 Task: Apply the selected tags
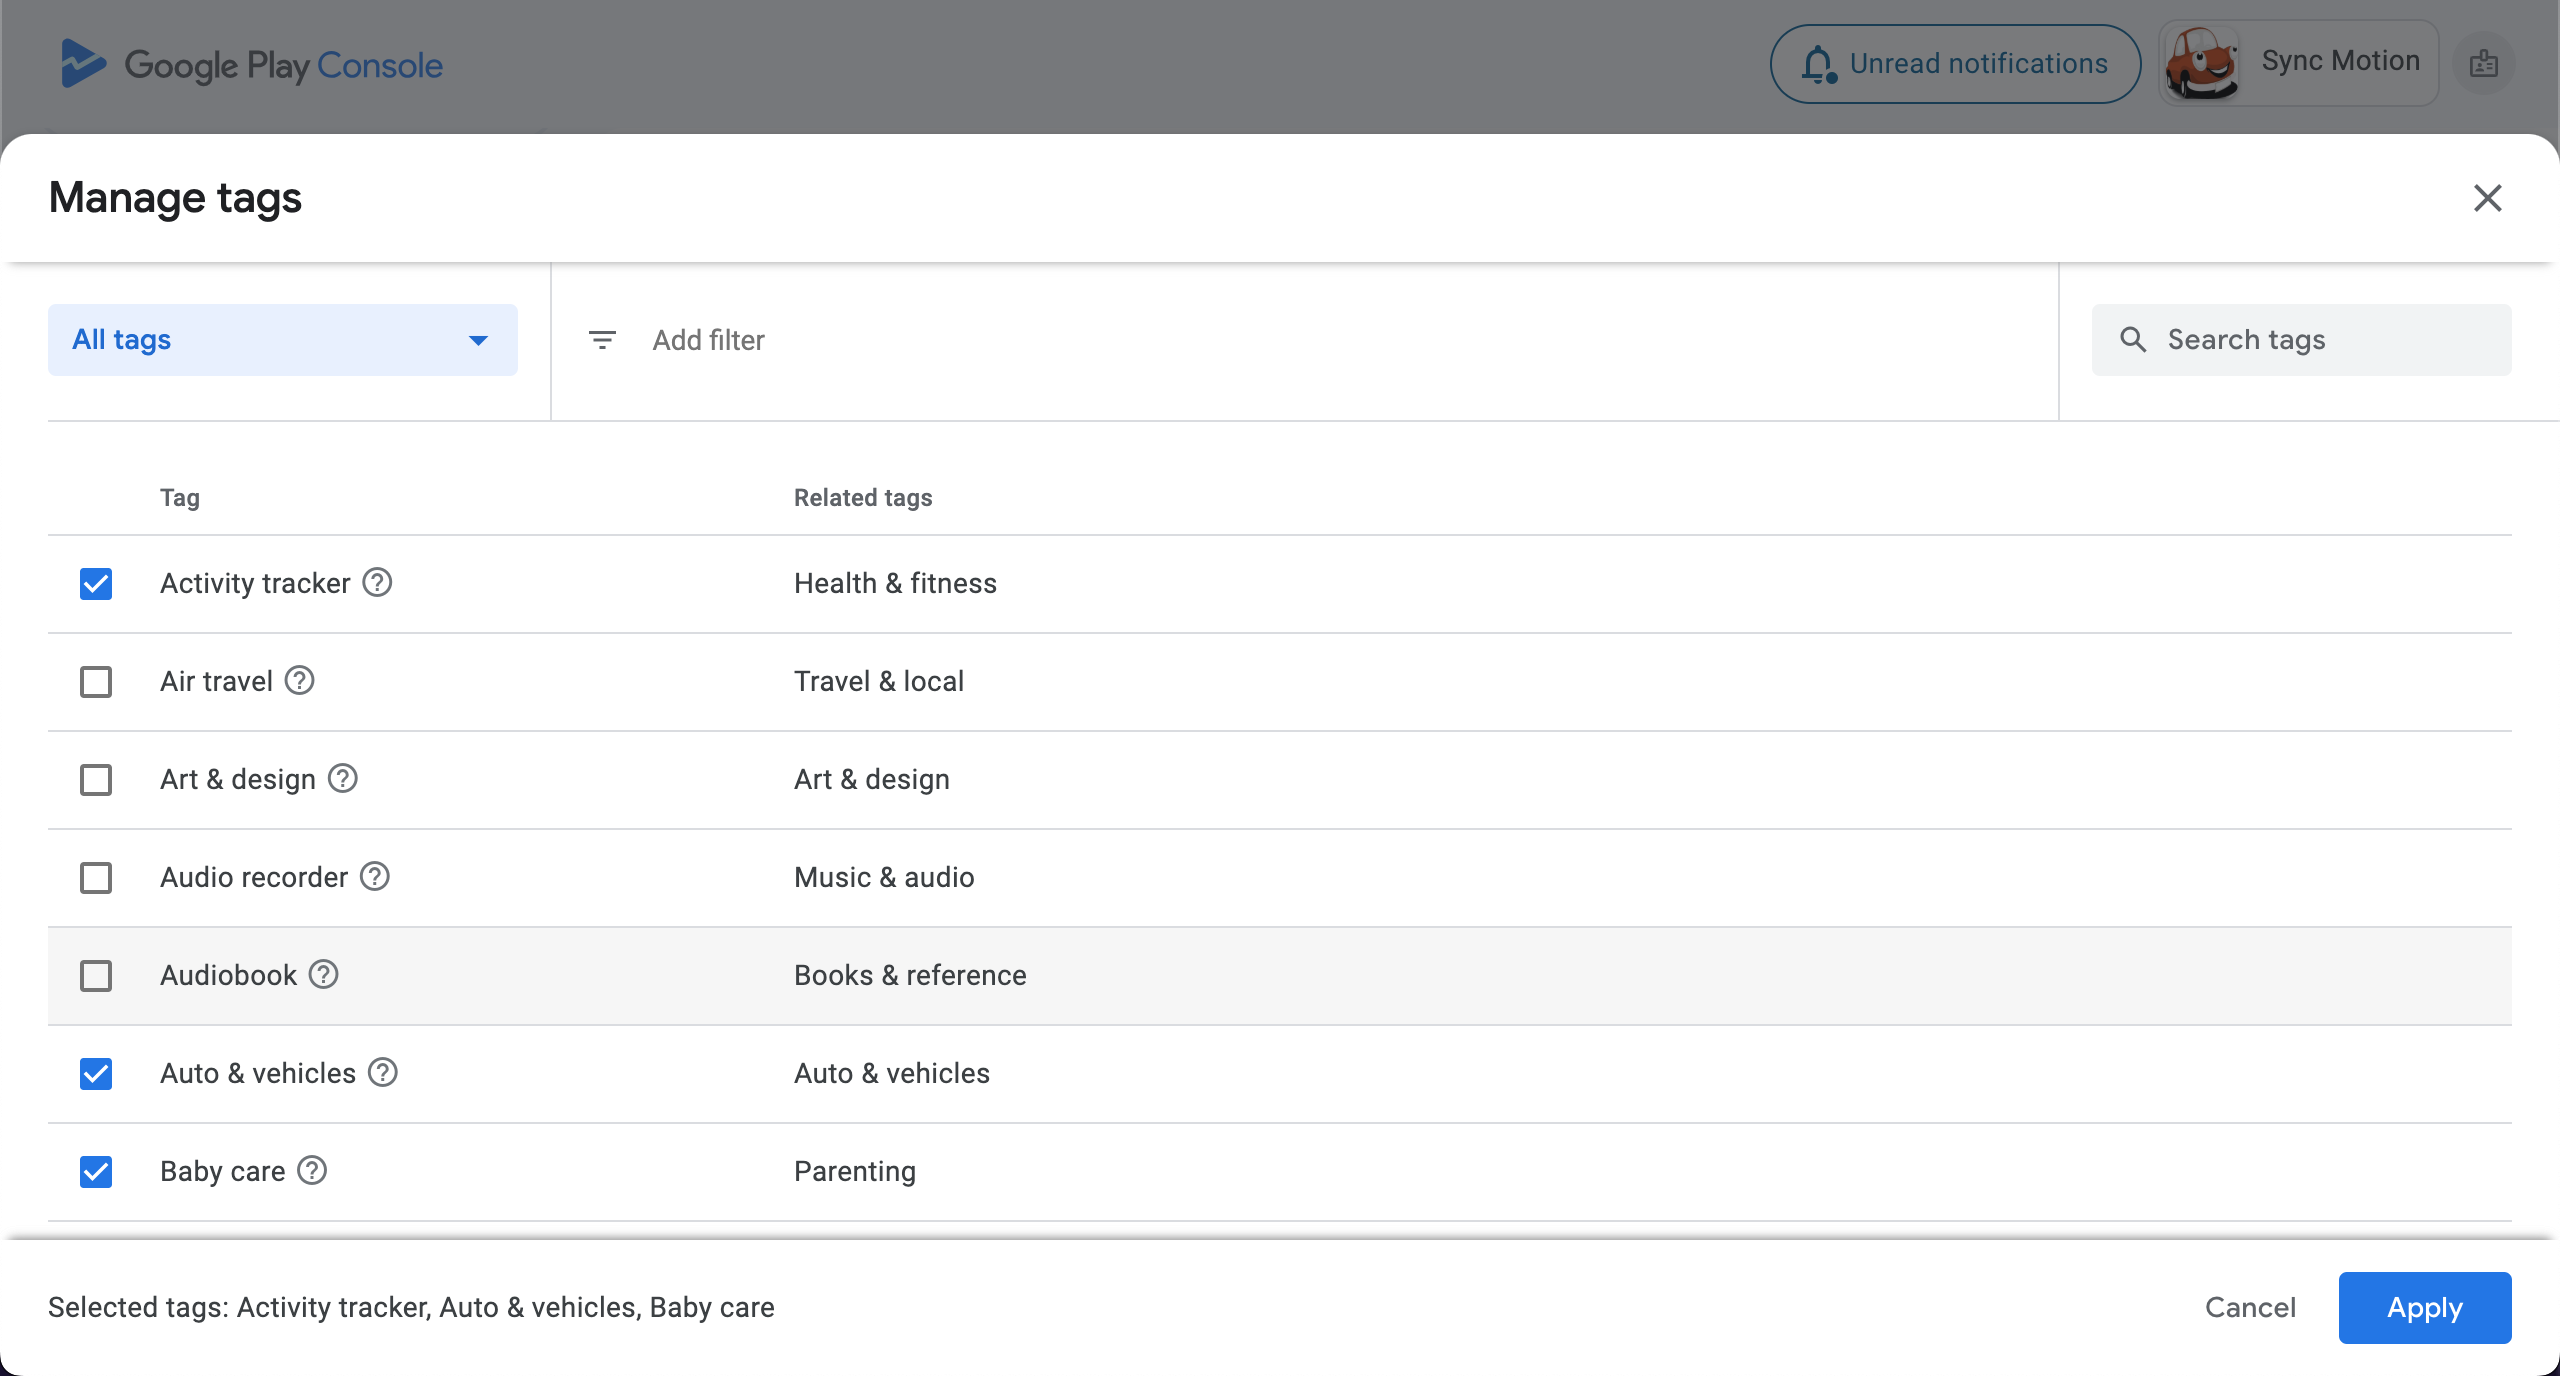[x=2425, y=1308]
